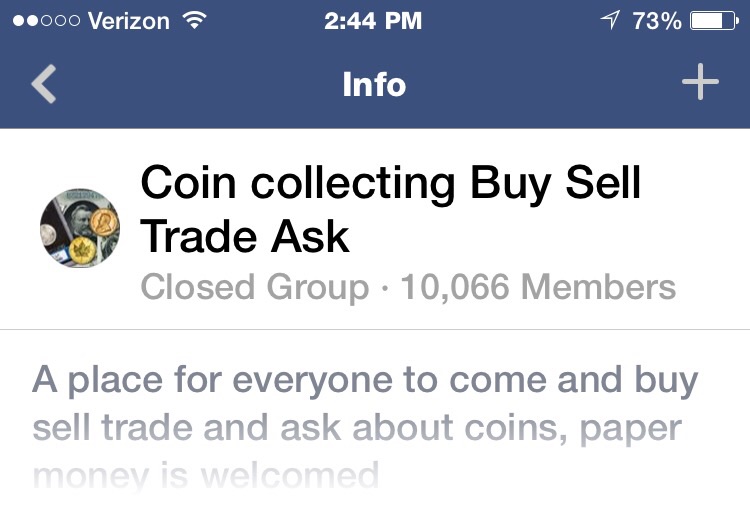Tap the Wi-Fi status icon

[x=194, y=21]
